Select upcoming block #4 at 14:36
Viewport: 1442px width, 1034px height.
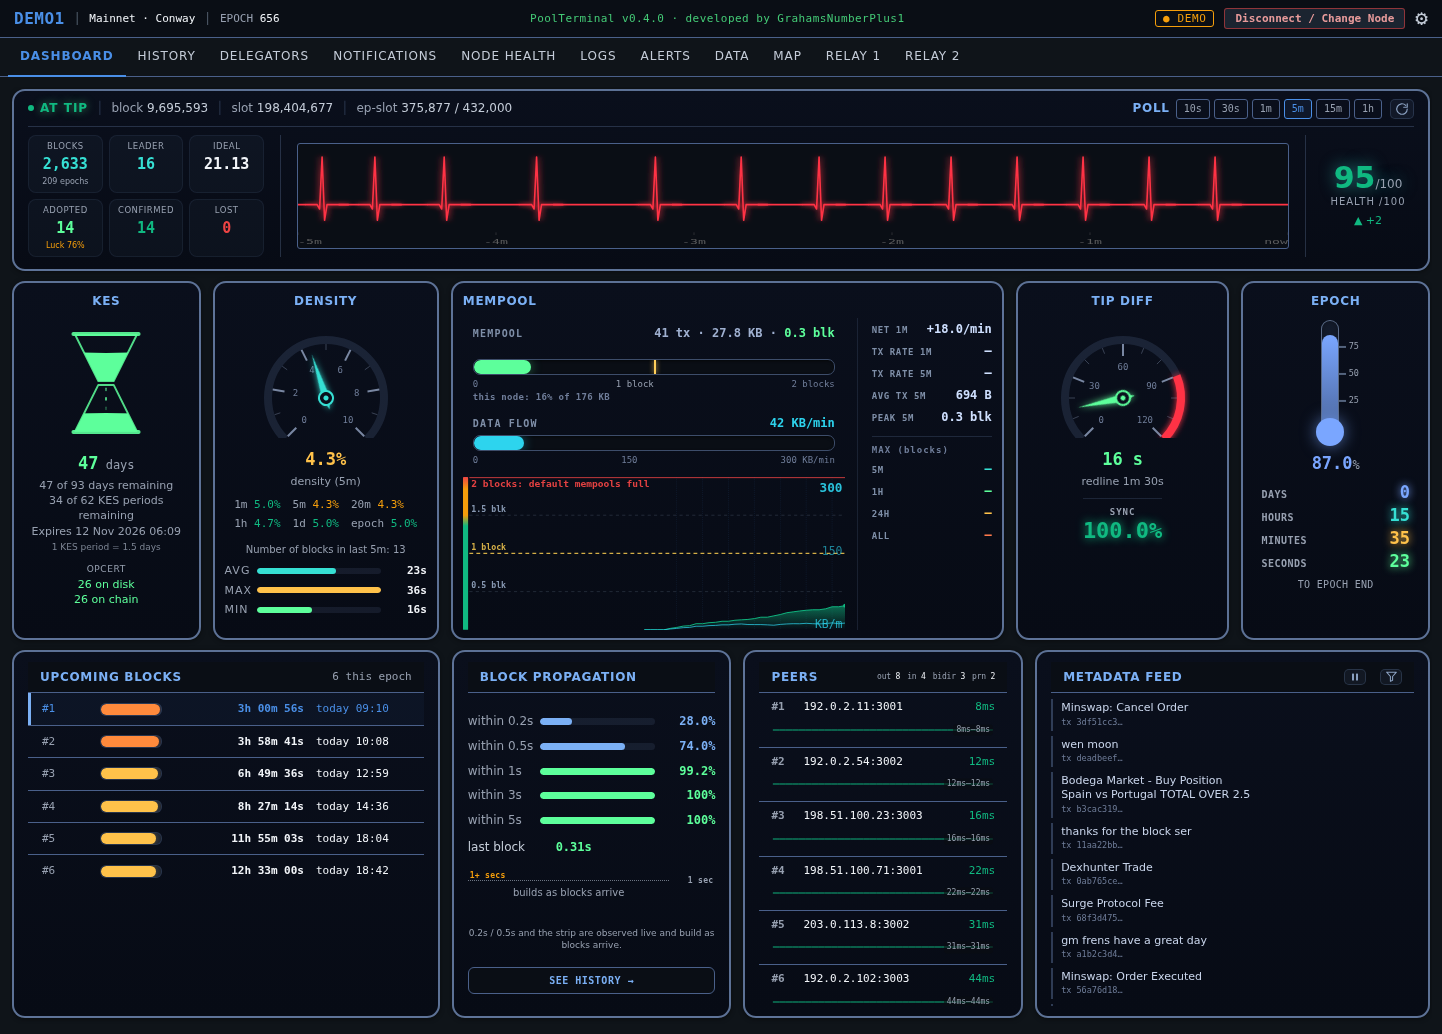(x=226, y=807)
